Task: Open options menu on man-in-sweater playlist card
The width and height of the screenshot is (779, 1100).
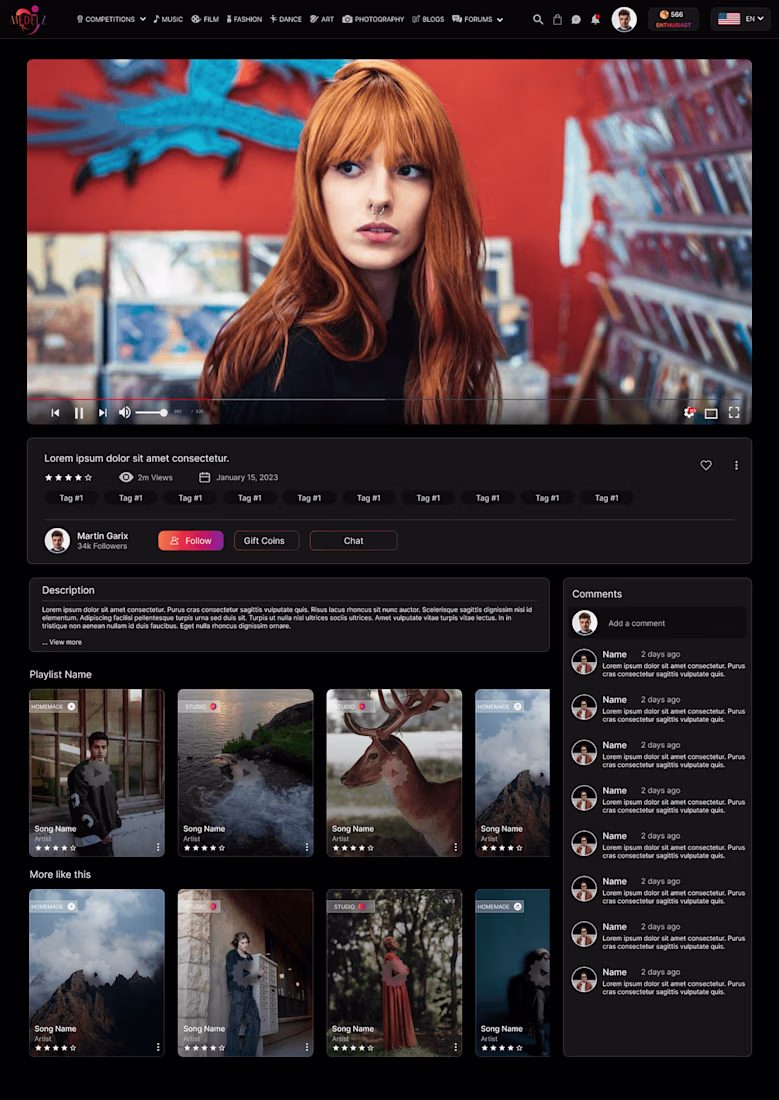Action: pyautogui.click(x=158, y=847)
